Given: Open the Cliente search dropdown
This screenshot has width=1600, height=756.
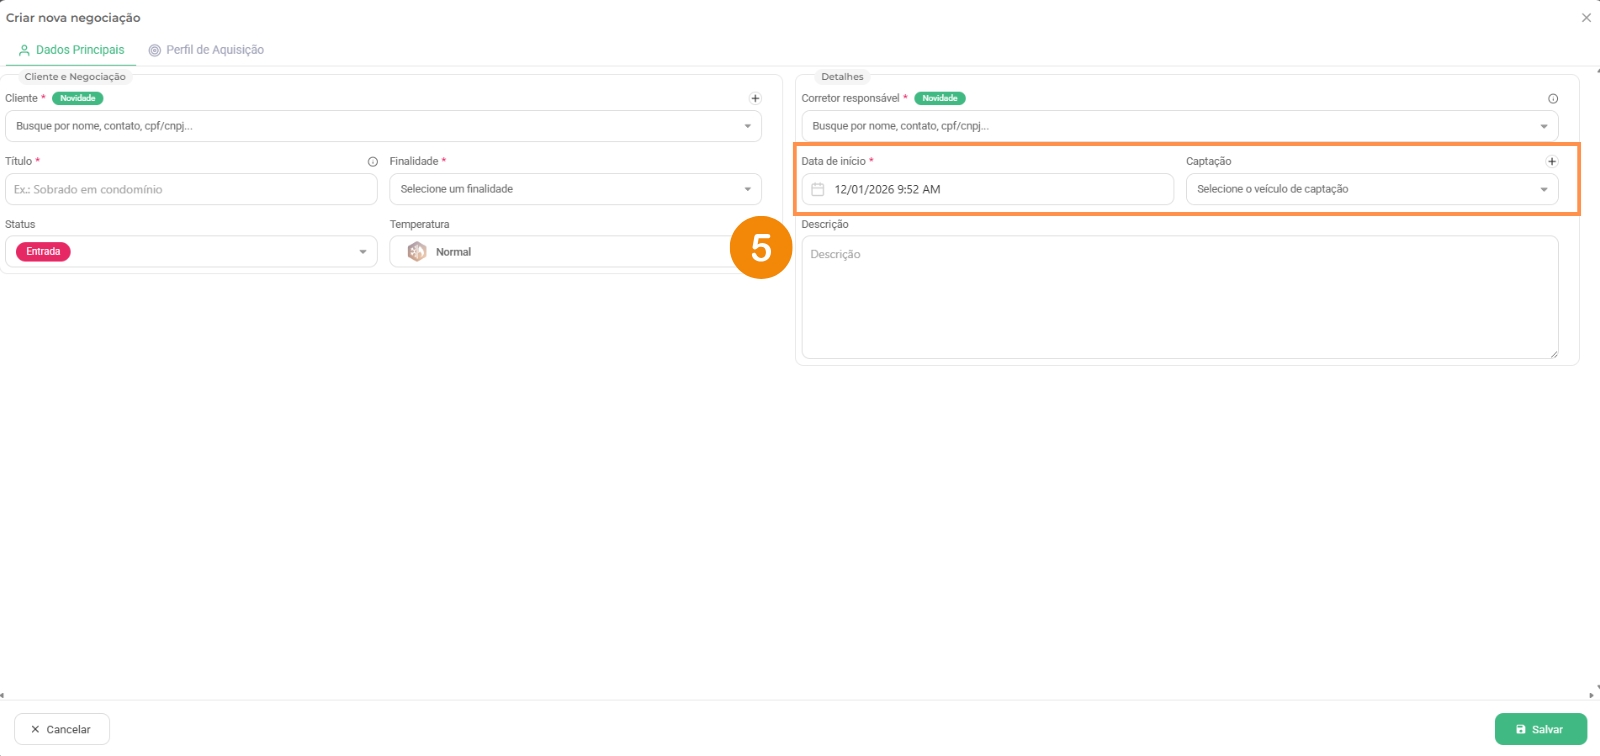Looking at the screenshot, I should (383, 126).
